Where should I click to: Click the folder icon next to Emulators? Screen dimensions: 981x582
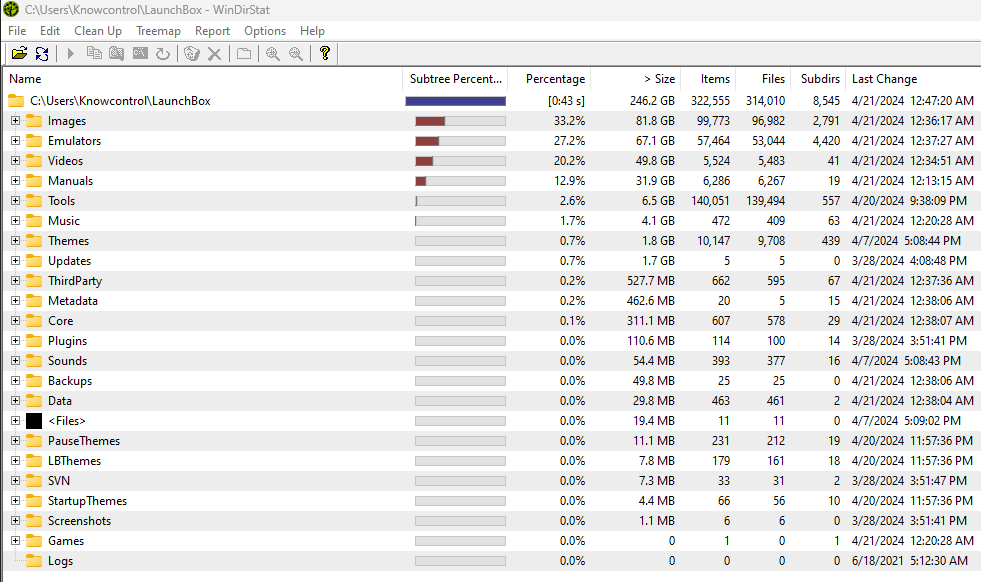[x=34, y=141]
